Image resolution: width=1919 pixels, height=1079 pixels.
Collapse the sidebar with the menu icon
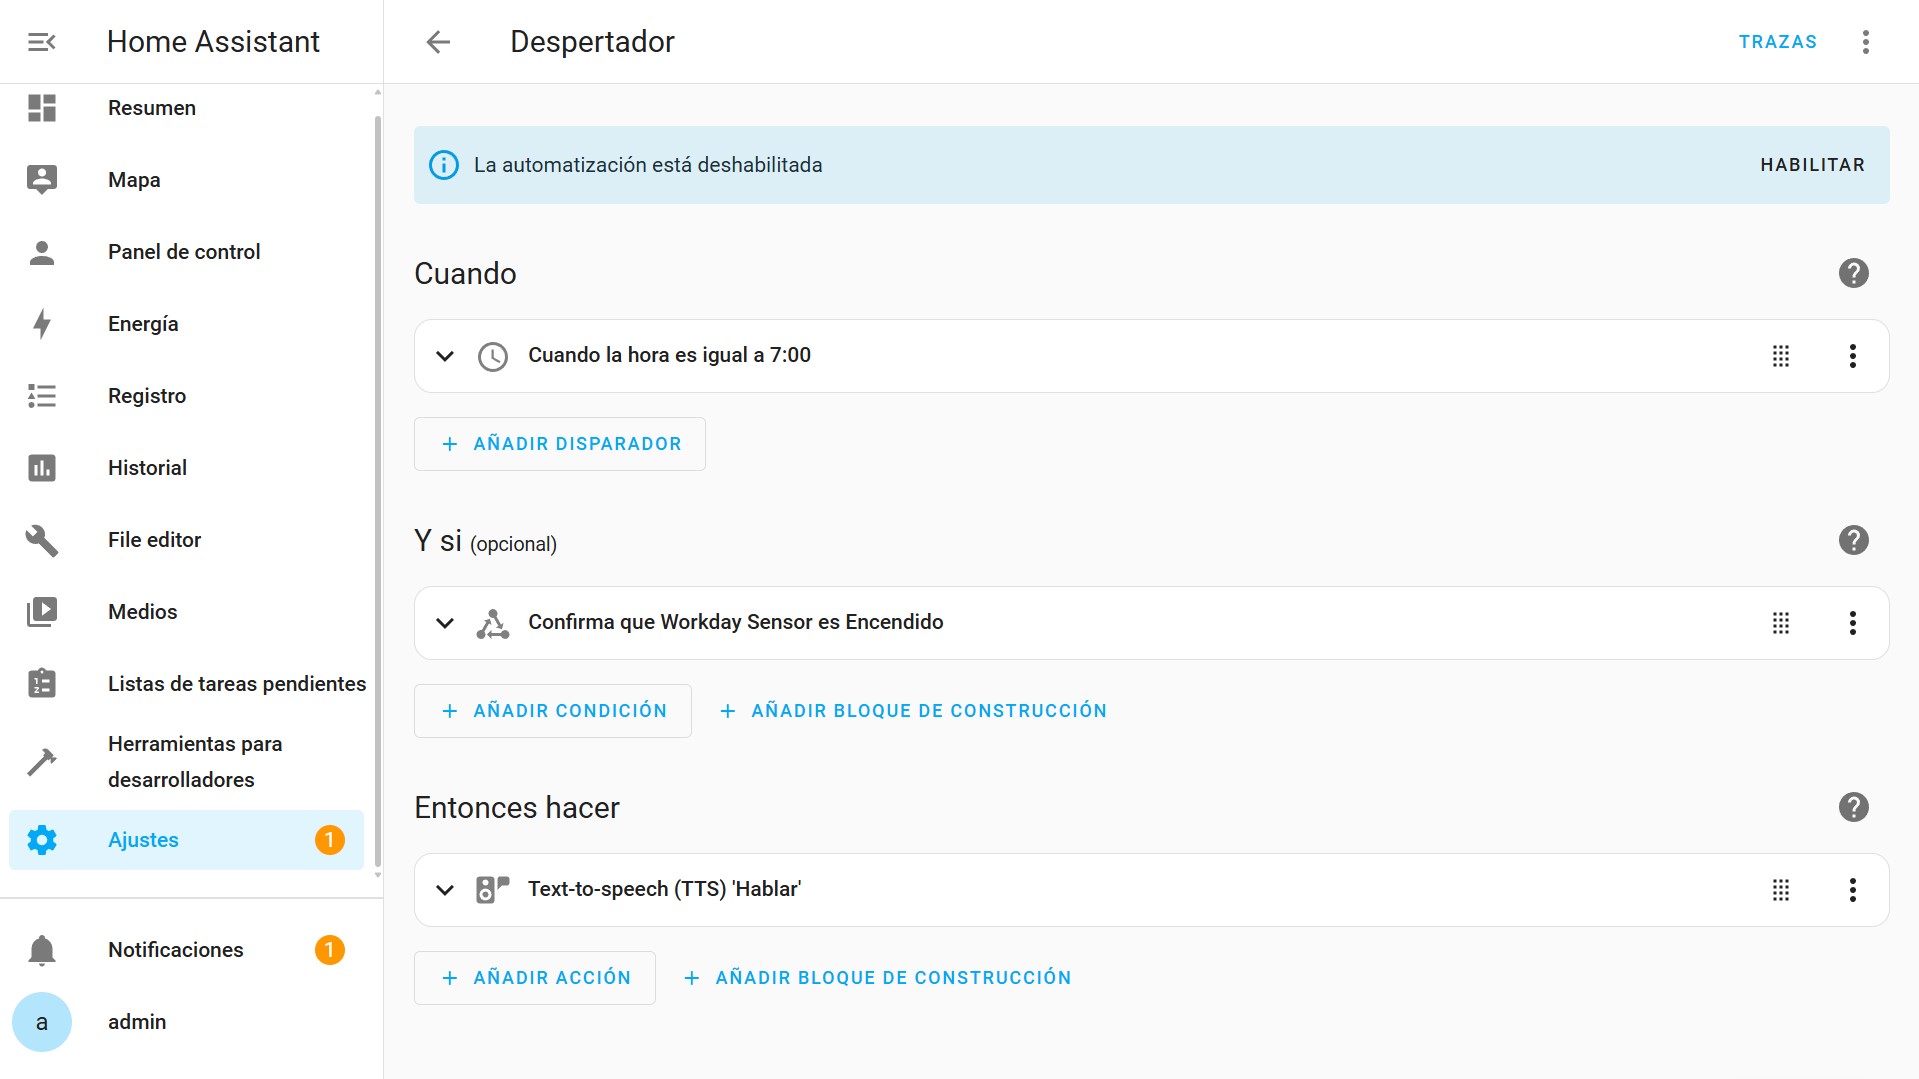(x=41, y=42)
